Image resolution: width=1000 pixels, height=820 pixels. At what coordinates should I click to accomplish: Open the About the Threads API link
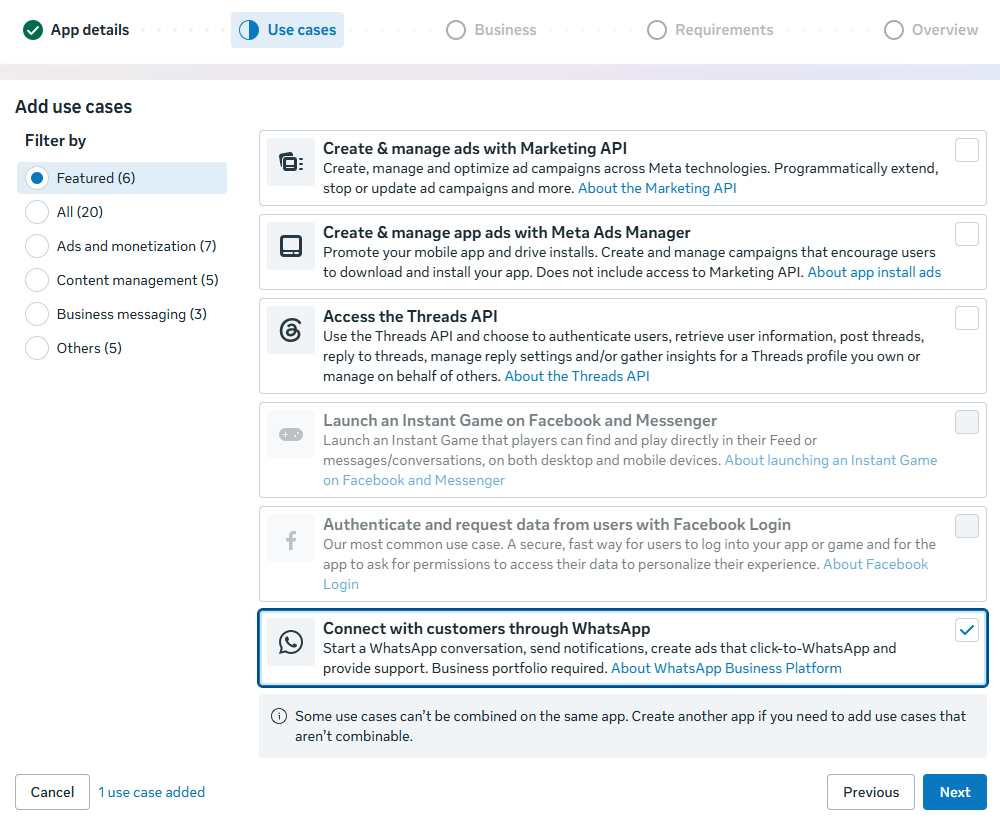[577, 376]
